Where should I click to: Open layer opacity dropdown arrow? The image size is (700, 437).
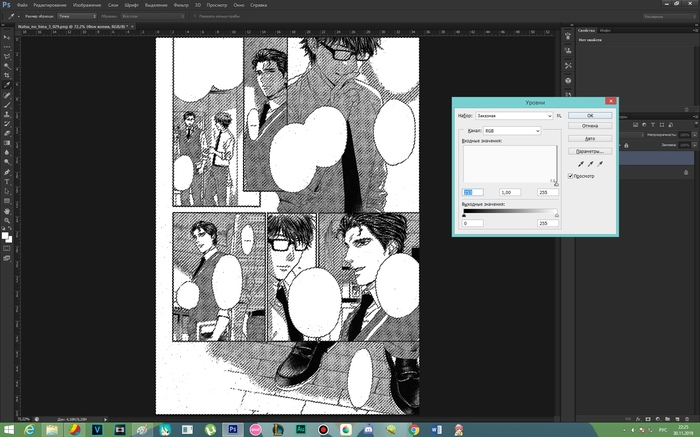point(694,135)
